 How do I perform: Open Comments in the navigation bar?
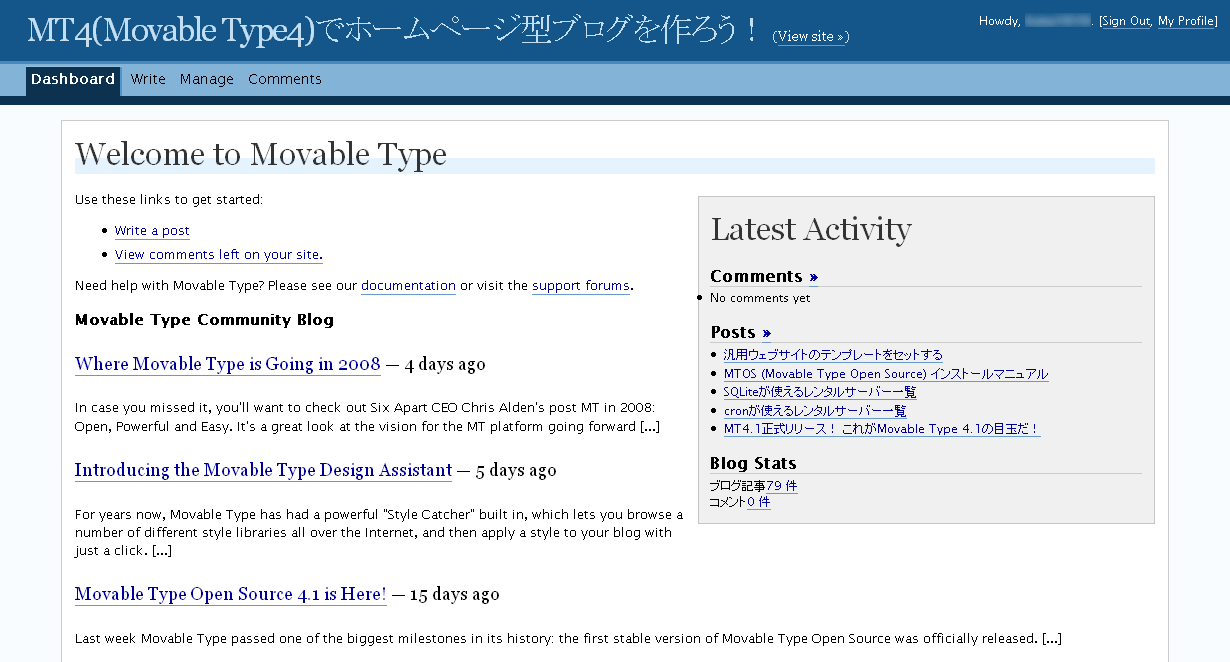coord(285,80)
